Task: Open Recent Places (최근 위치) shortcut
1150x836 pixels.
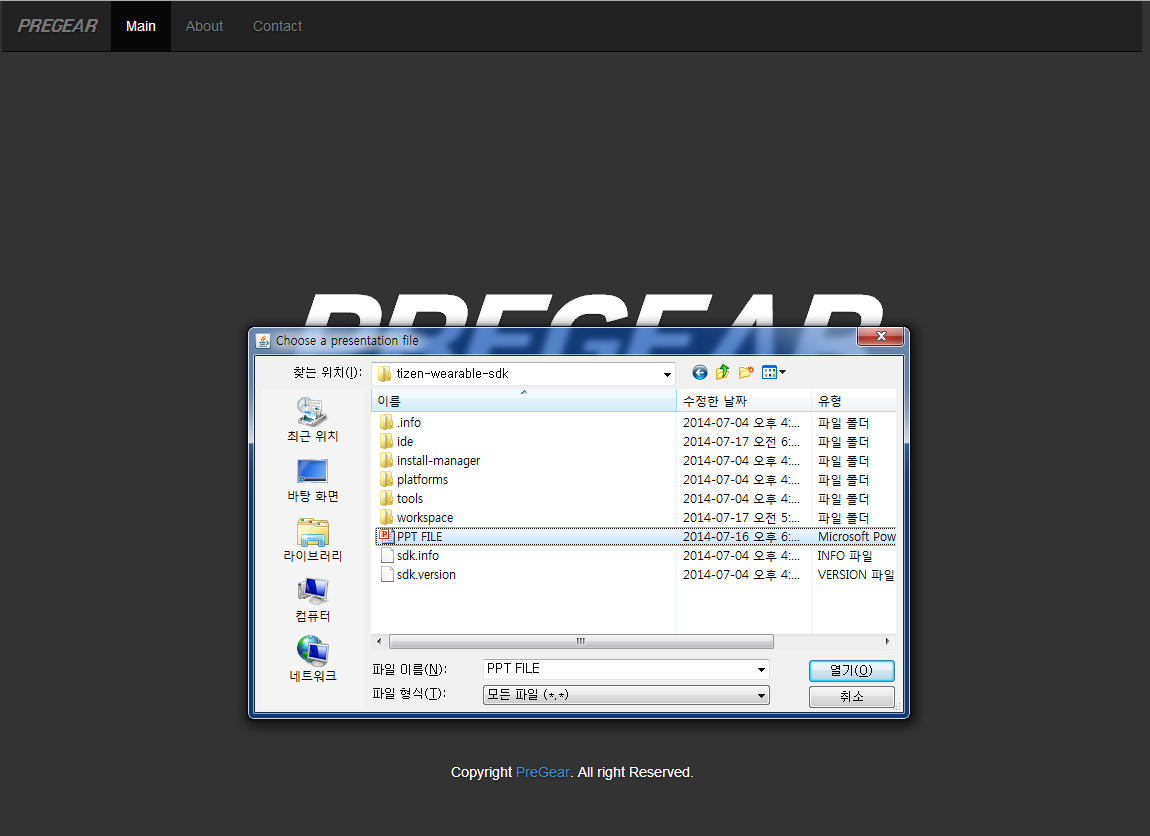Action: point(312,420)
